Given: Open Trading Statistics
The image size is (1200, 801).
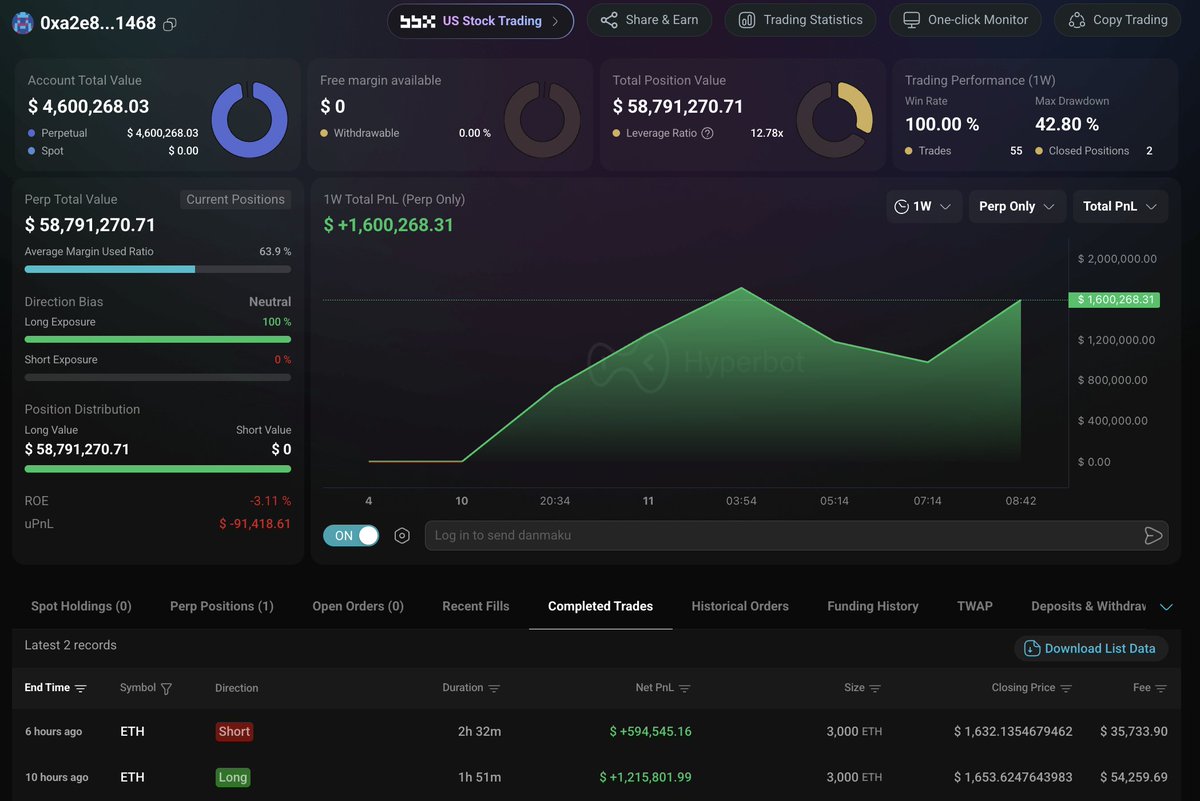Looking at the screenshot, I should pos(800,20).
